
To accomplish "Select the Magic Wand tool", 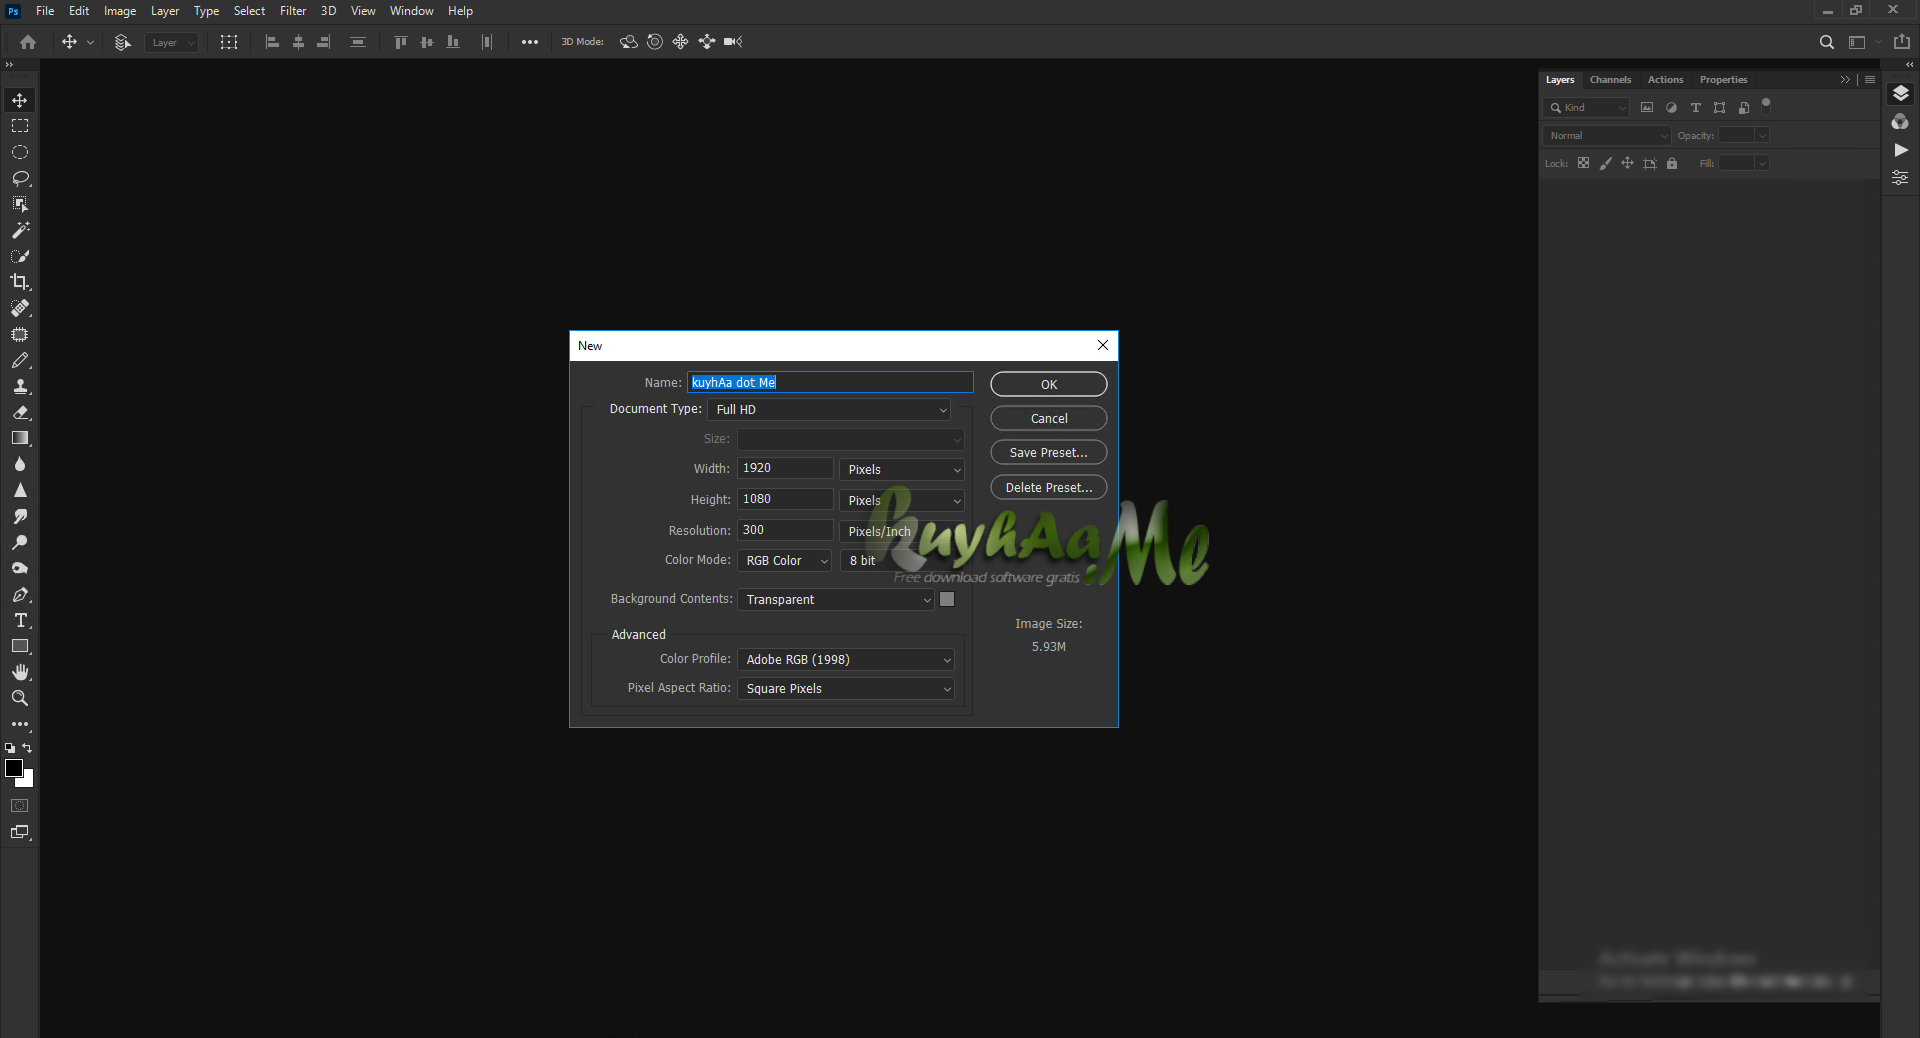I will [20, 230].
